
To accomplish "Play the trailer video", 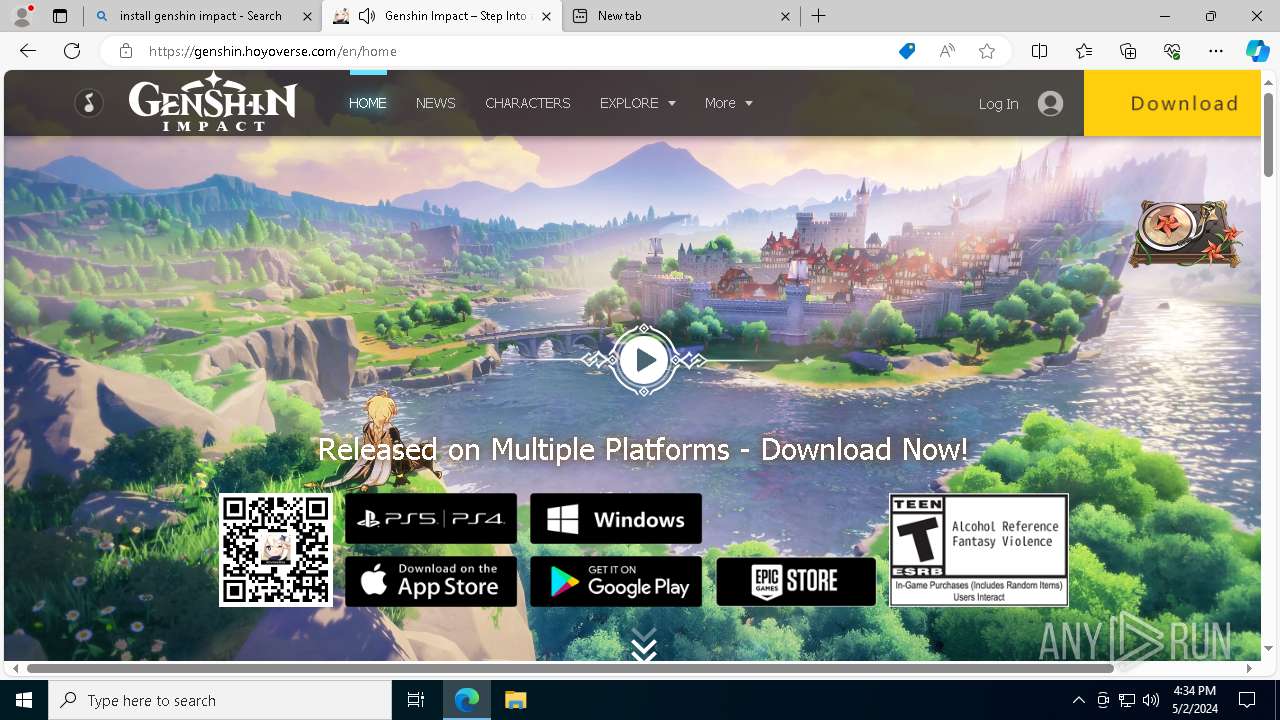I will click(643, 360).
